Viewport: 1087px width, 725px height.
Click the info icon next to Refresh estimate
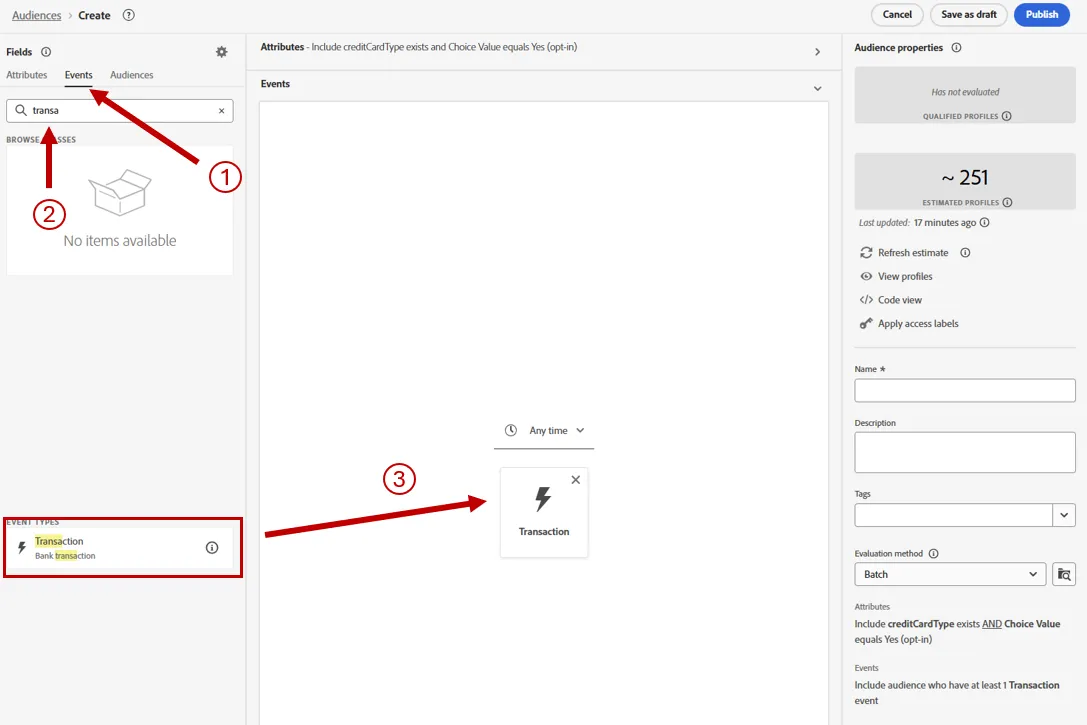[965, 253]
